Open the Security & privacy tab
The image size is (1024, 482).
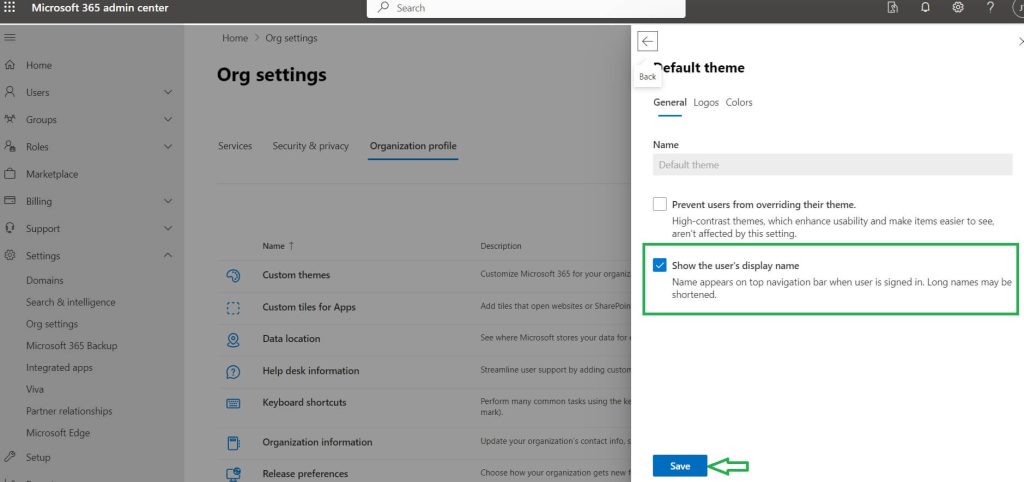point(310,146)
